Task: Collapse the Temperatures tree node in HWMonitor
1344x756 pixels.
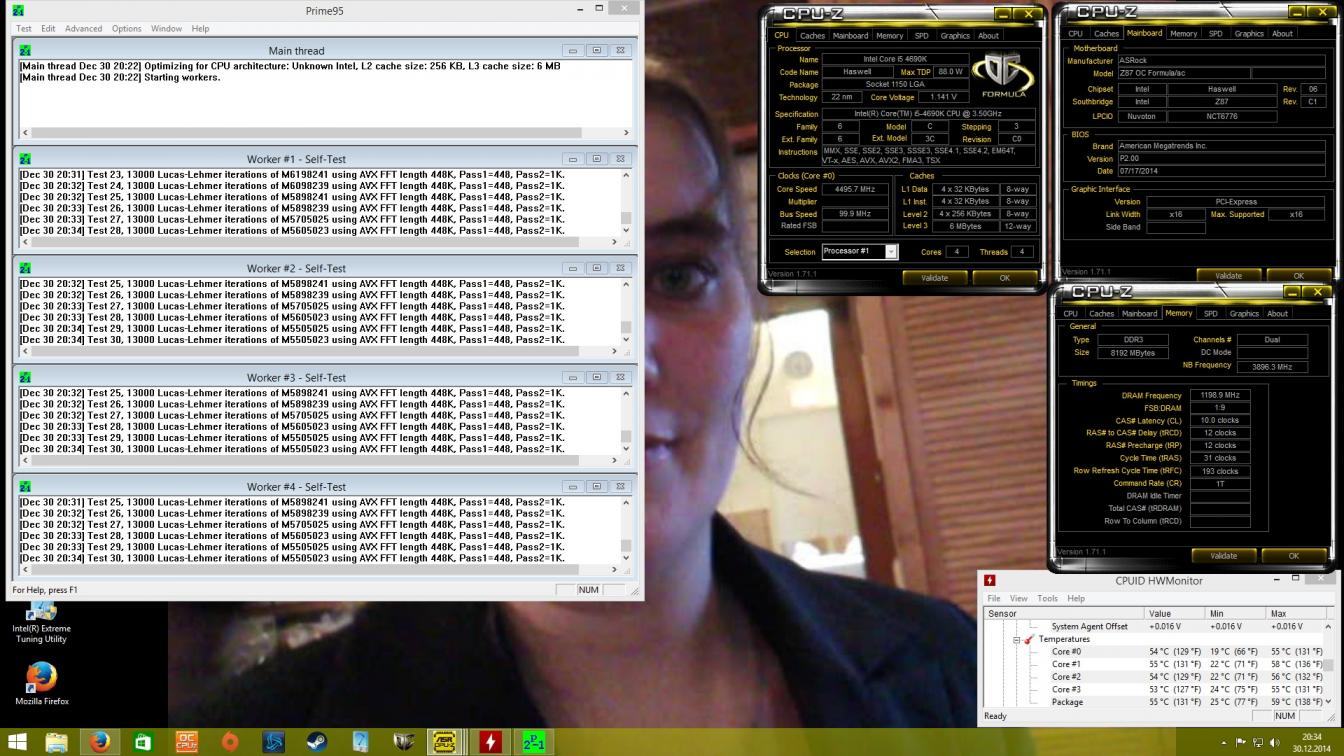Action: click(x=1017, y=639)
